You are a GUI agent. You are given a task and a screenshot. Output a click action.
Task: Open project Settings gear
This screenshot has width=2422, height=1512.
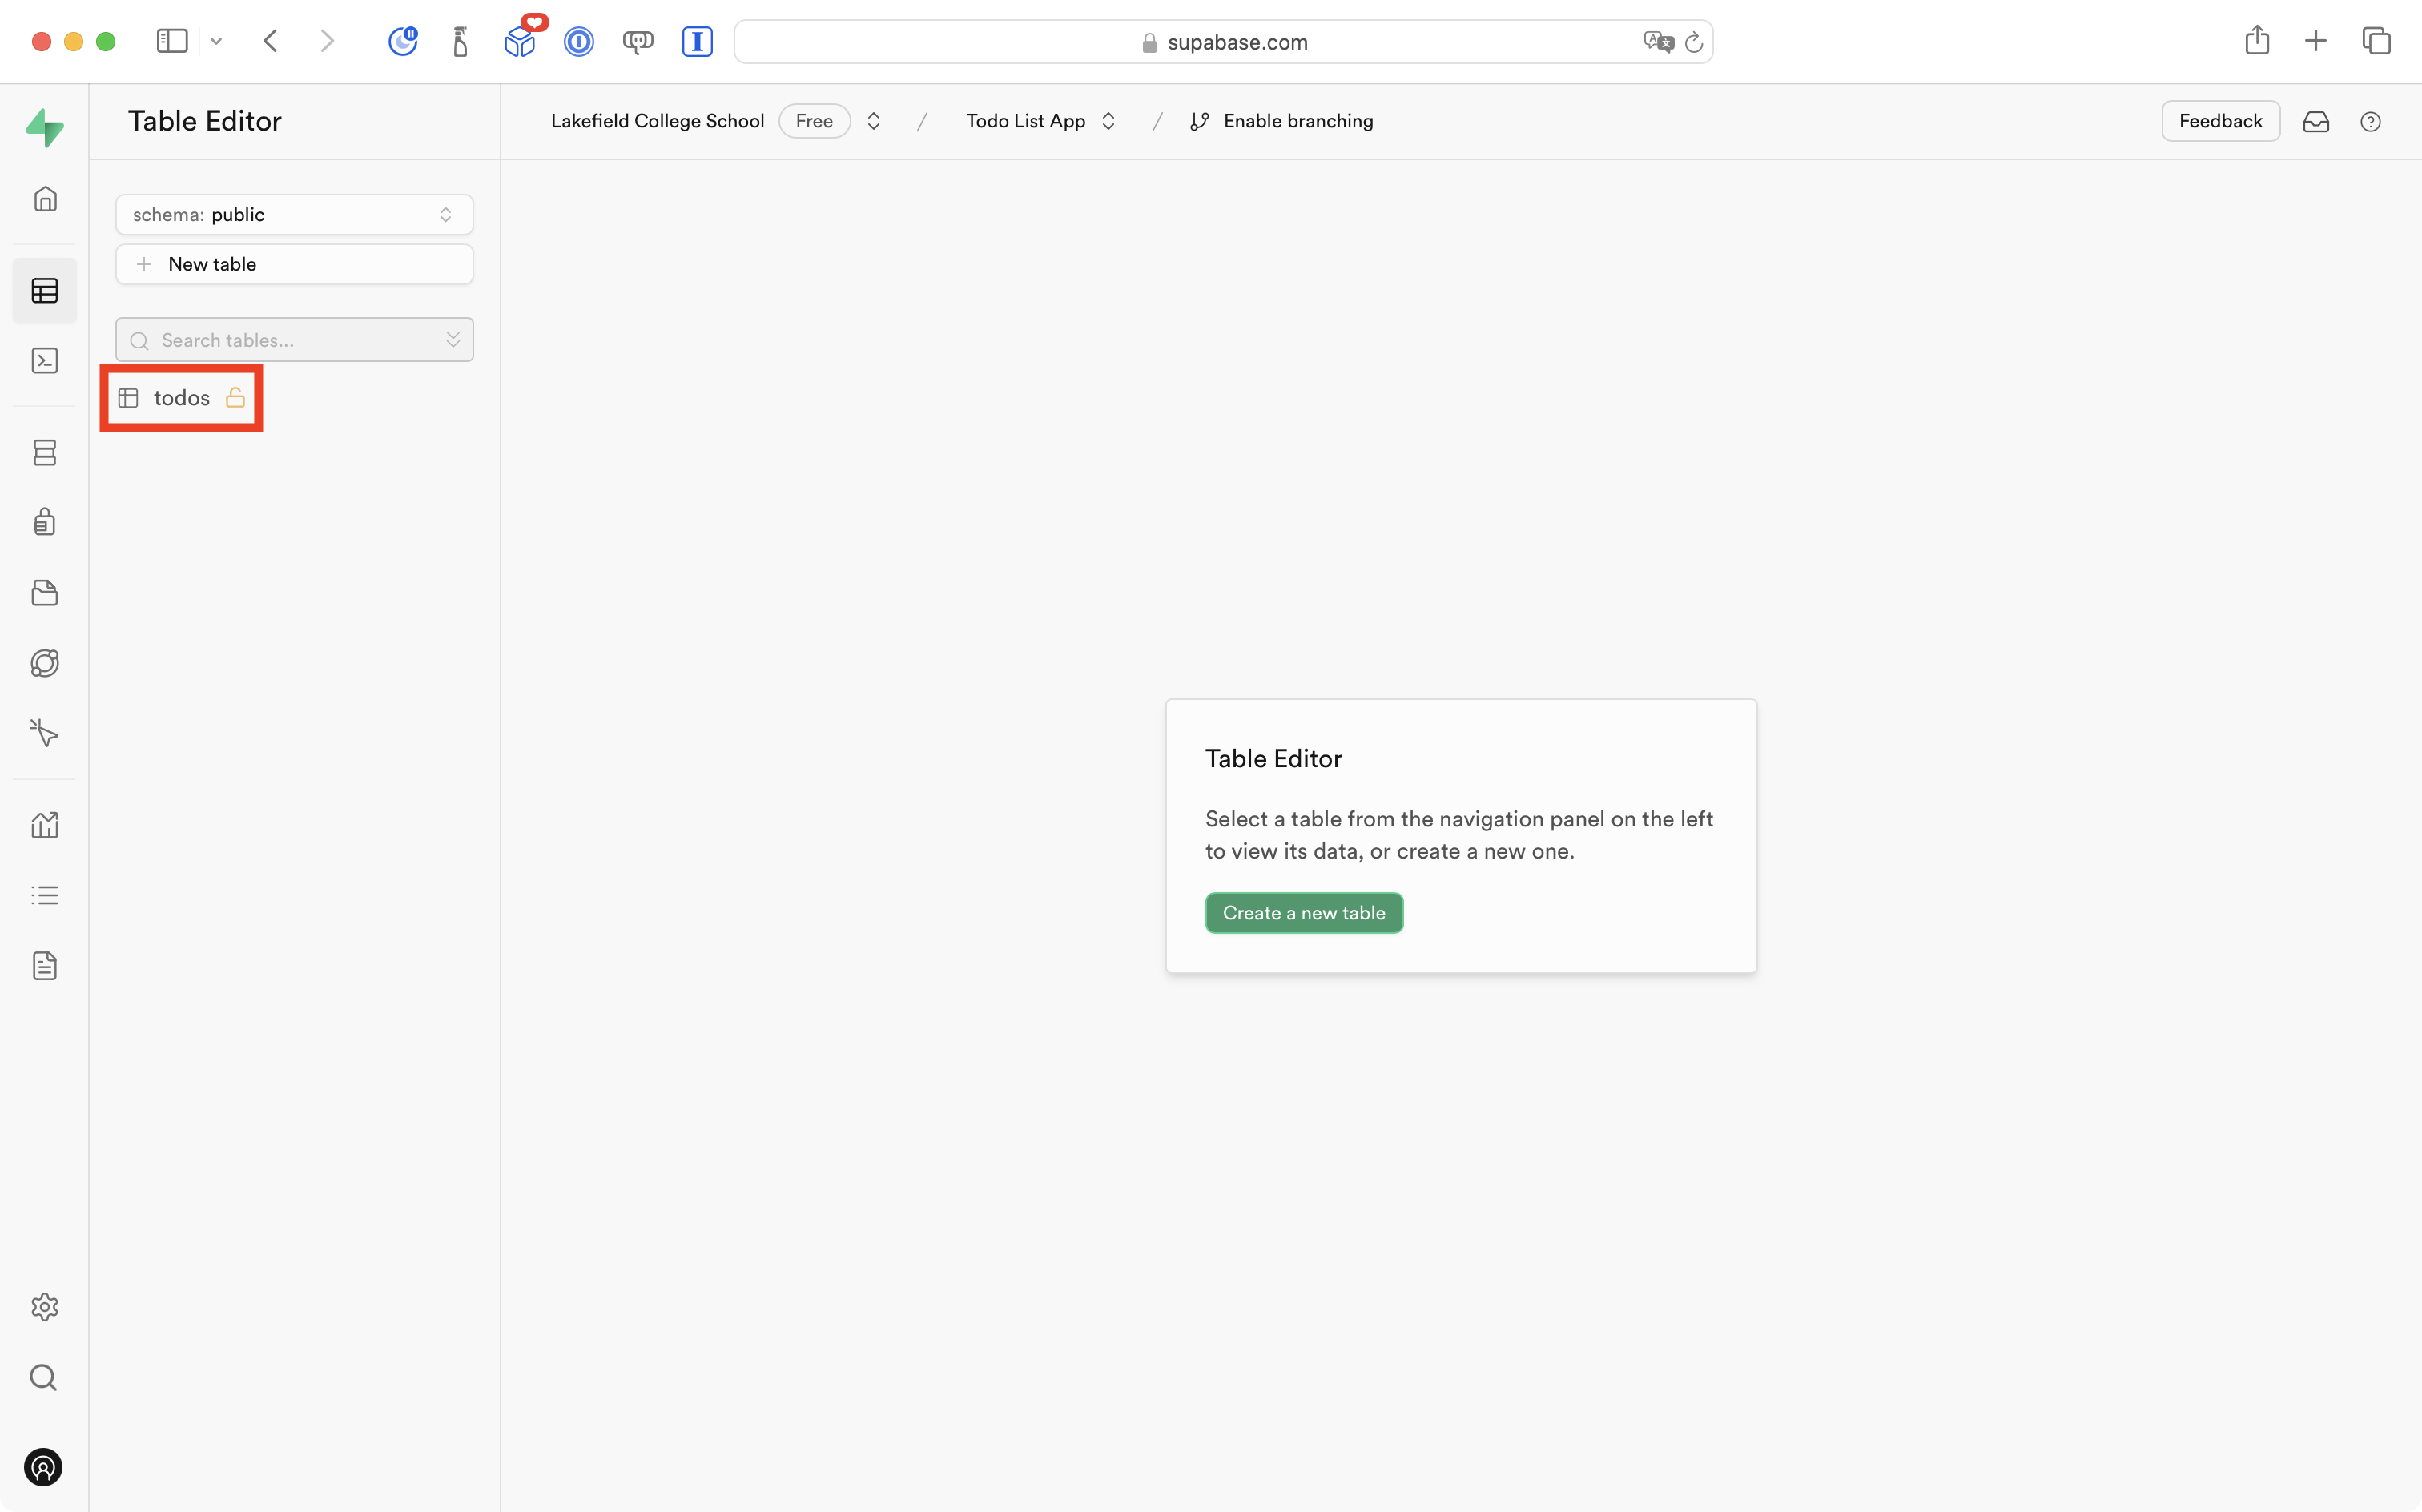coord(45,1306)
